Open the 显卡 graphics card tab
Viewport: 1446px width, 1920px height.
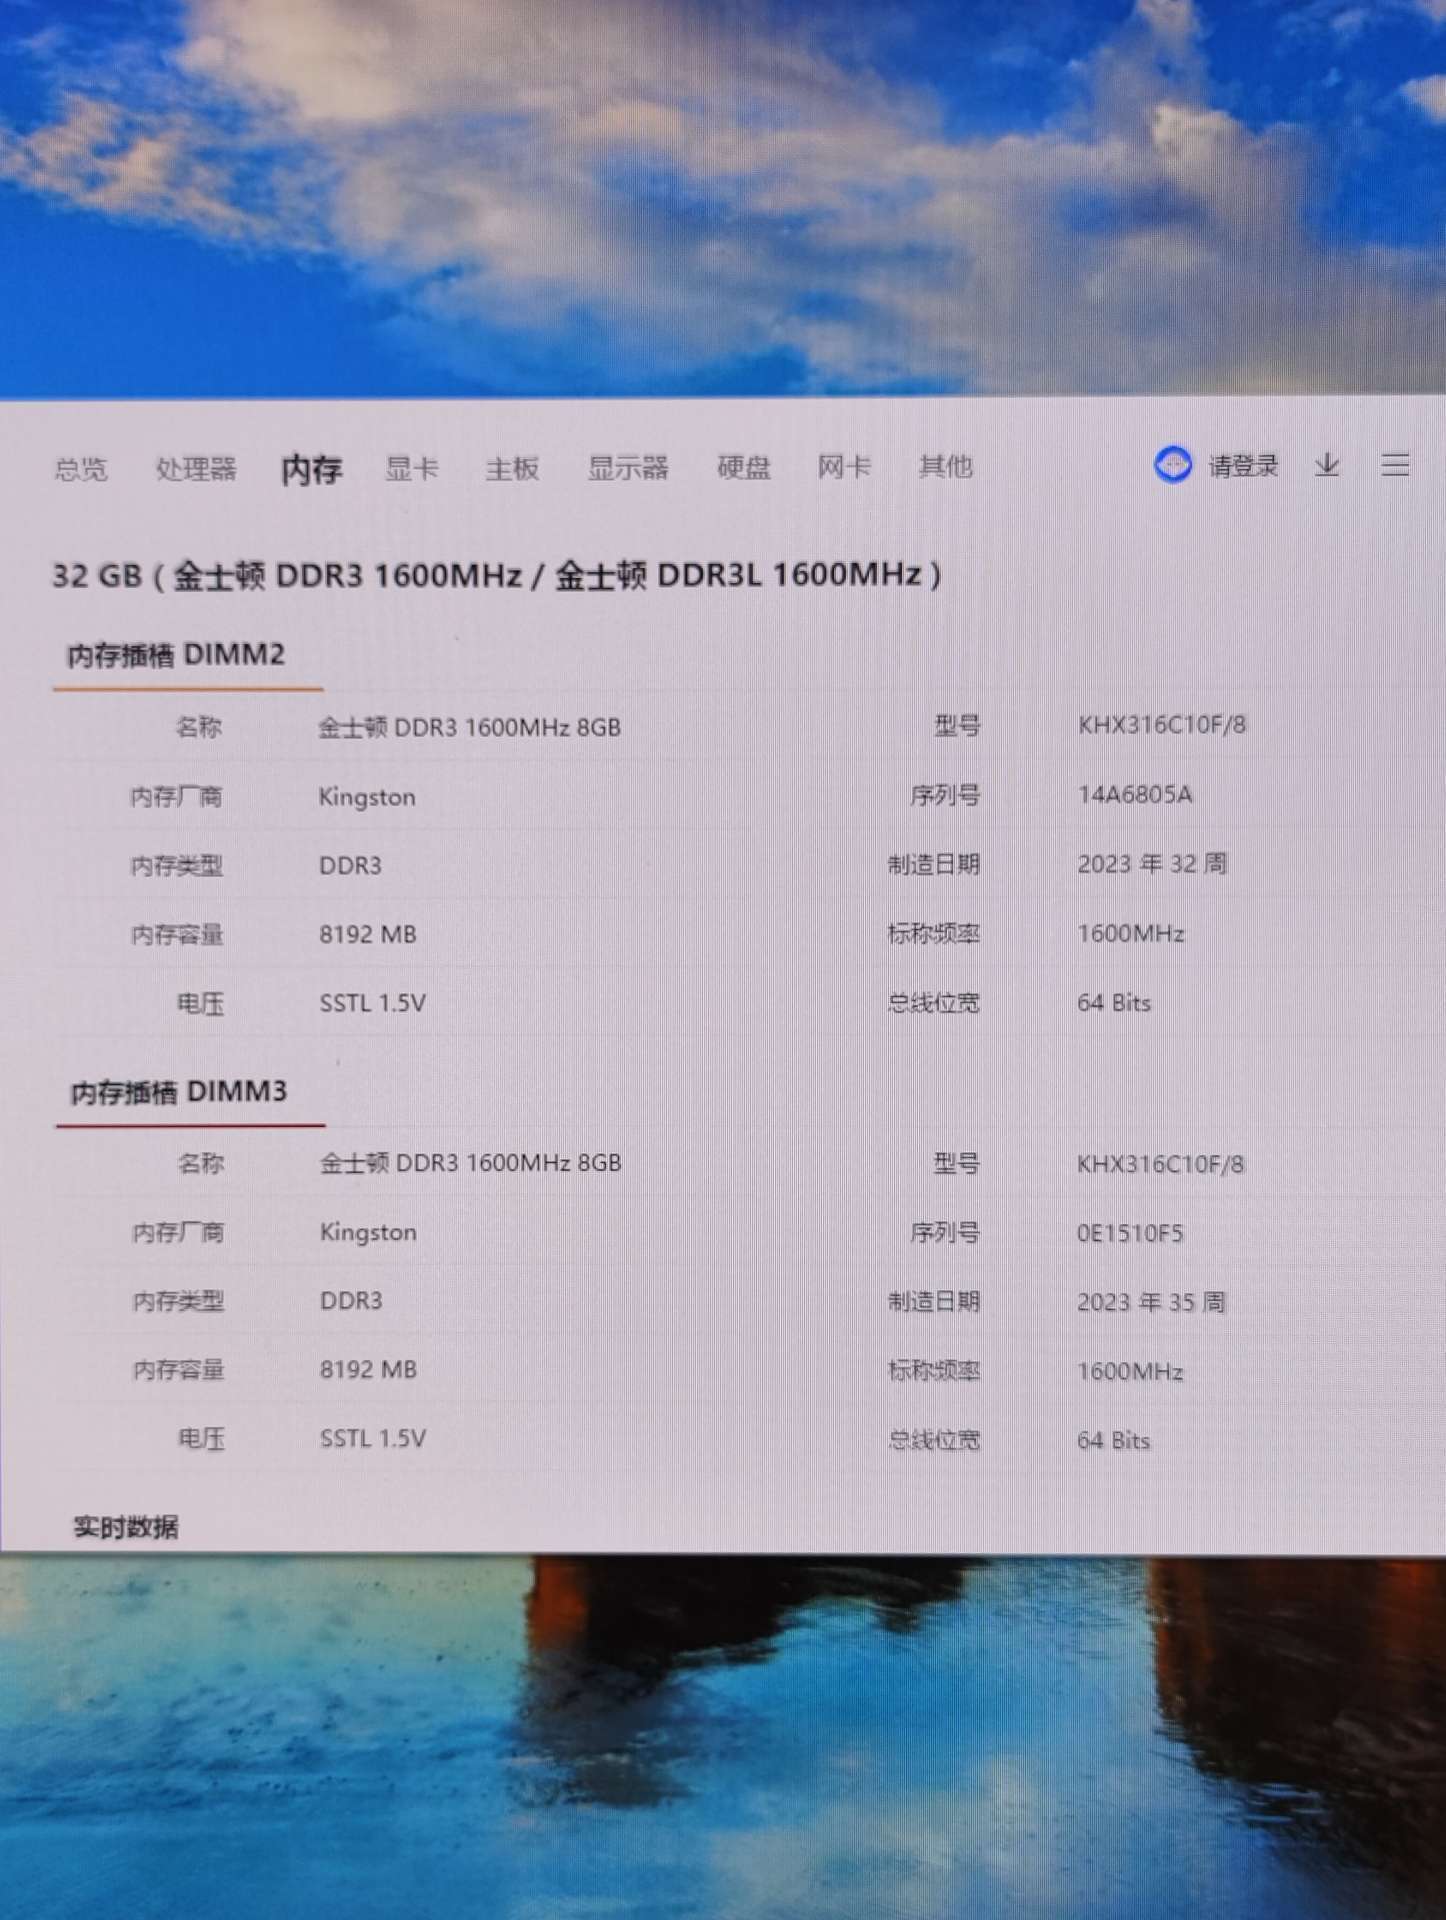(x=412, y=467)
